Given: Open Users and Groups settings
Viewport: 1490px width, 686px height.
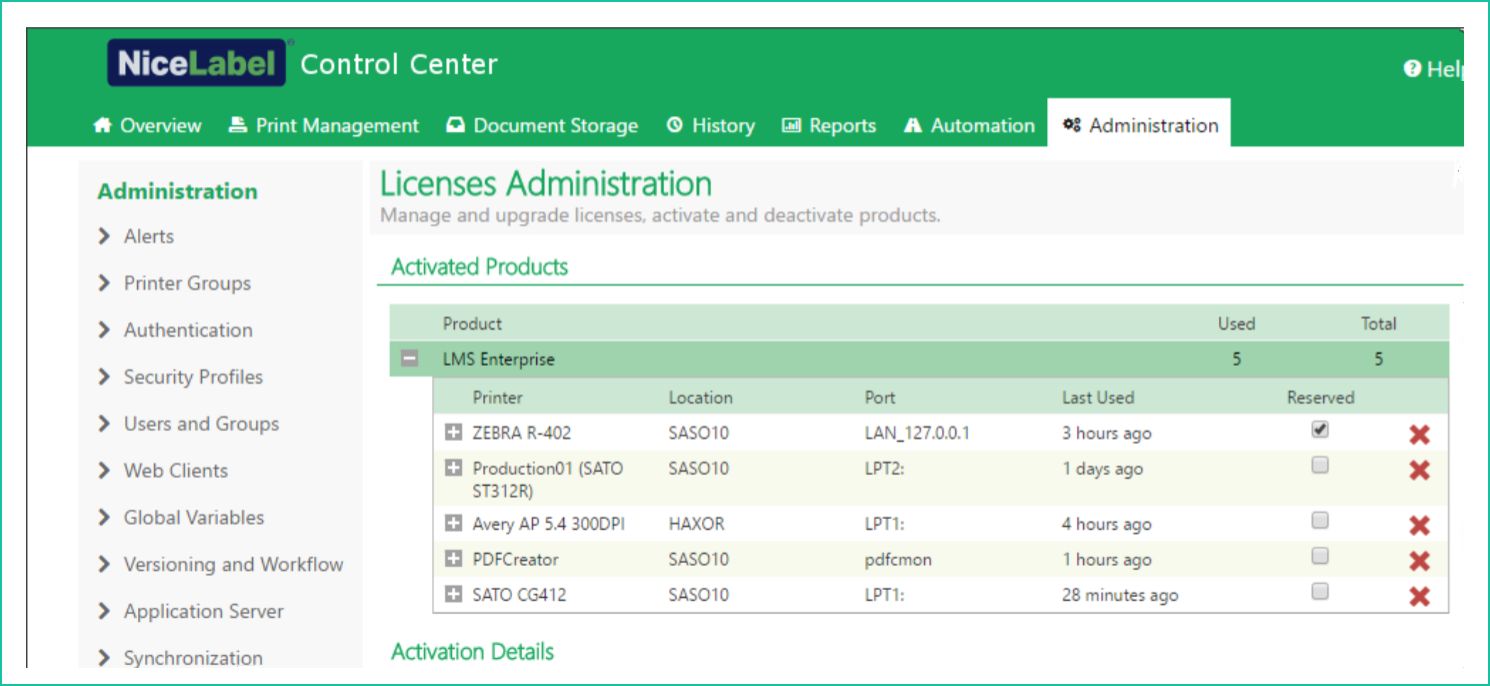Looking at the screenshot, I should (x=200, y=424).
